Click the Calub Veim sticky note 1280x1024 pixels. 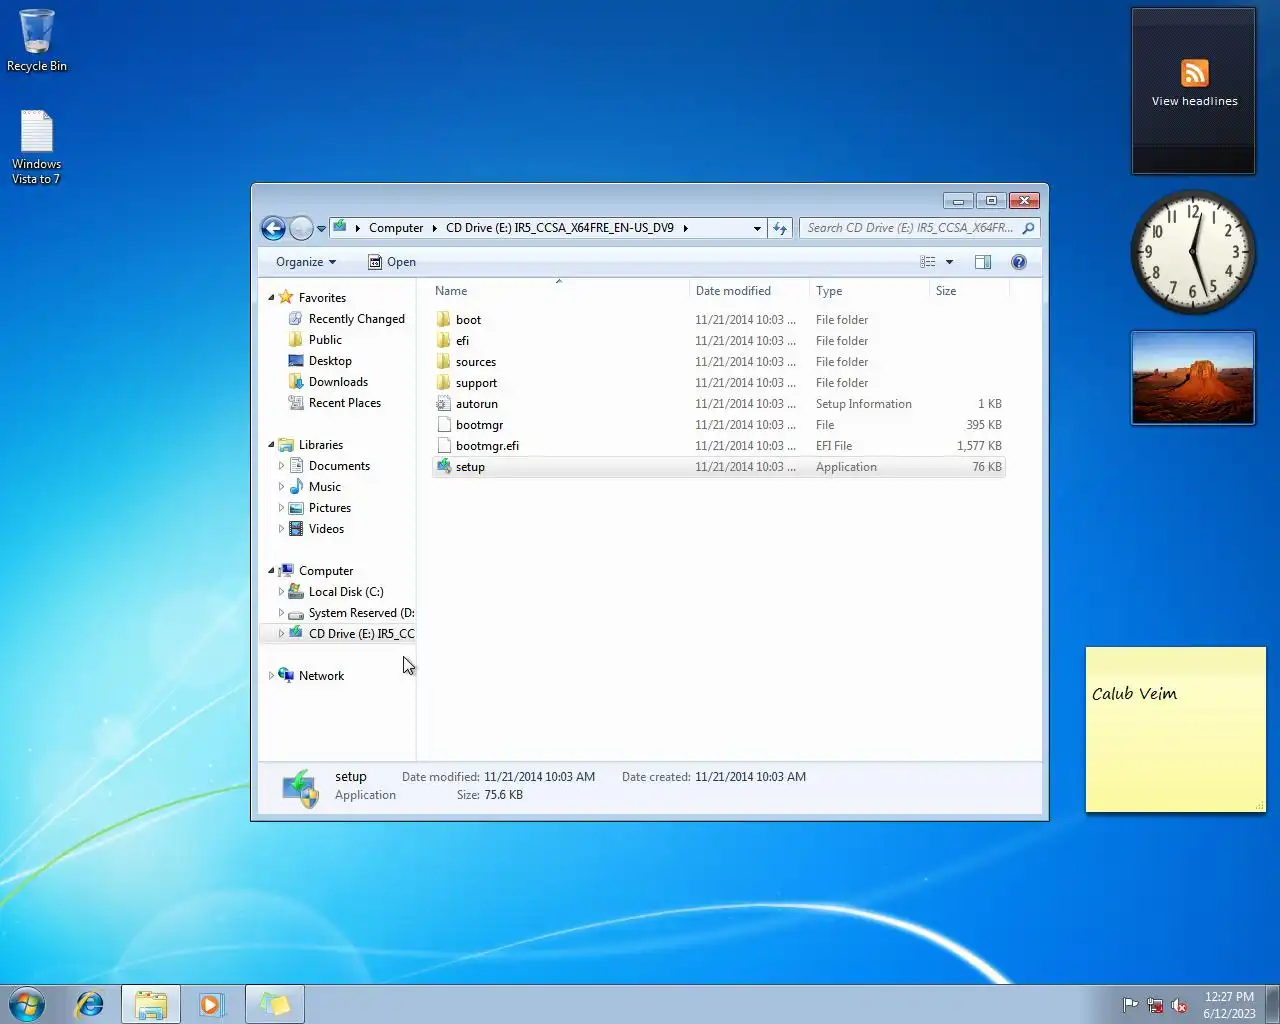[x=1176, y=729]
